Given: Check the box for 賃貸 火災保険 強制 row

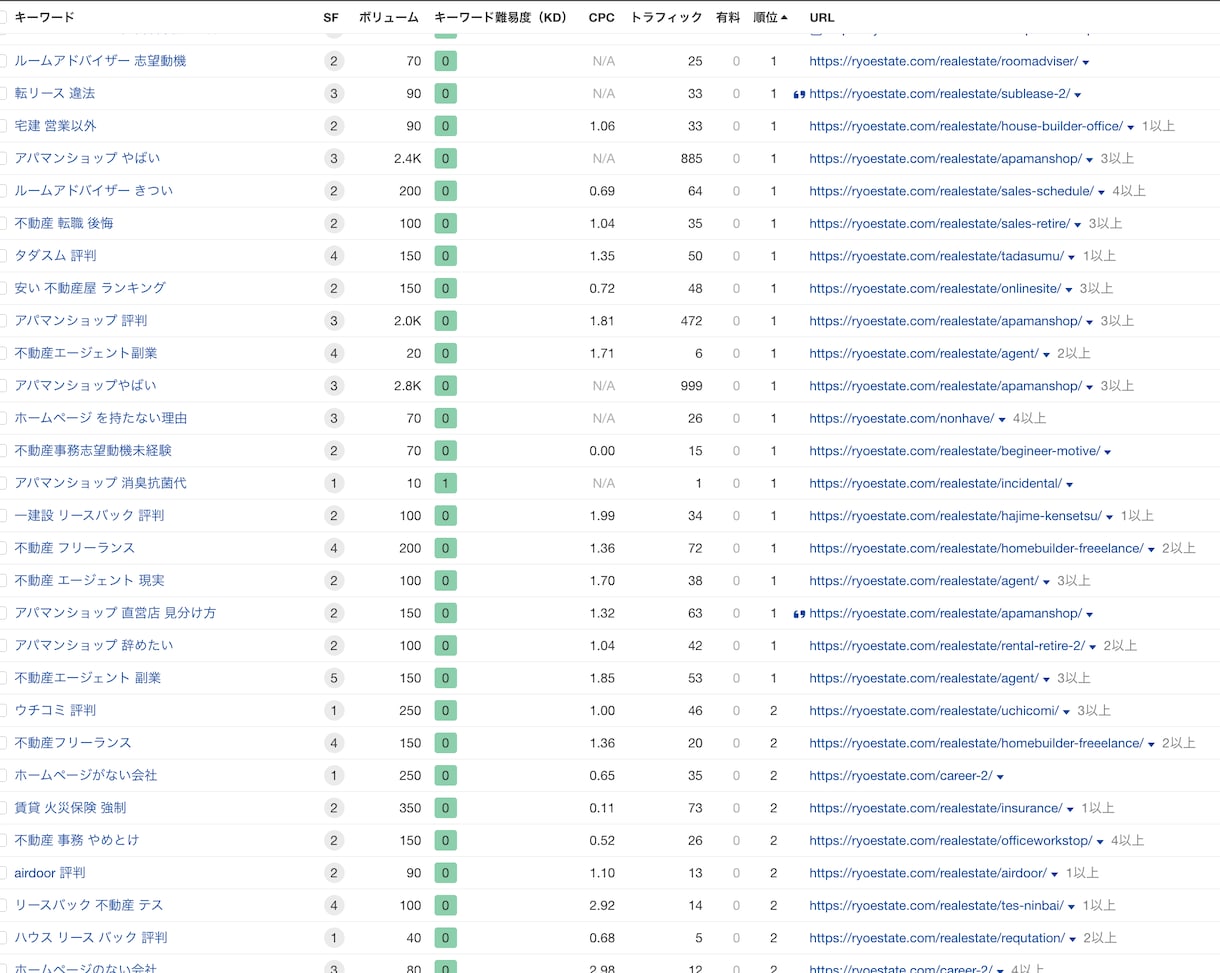Looking at the screenshot, I should 2,808.
